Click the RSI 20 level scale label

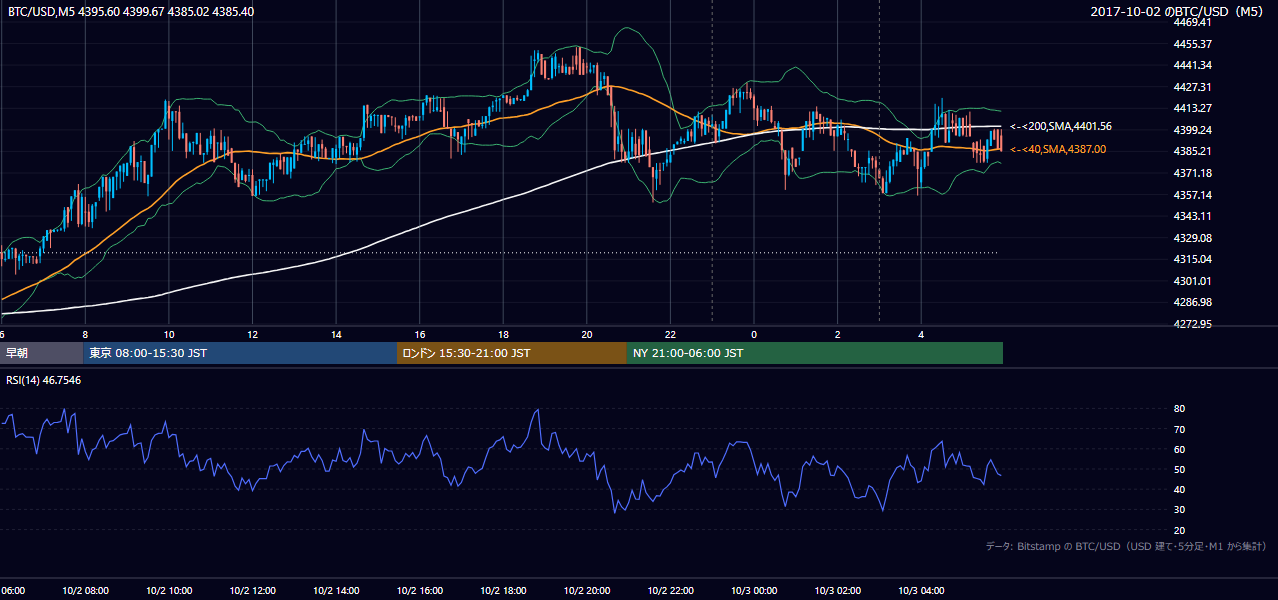point(1179,530)
